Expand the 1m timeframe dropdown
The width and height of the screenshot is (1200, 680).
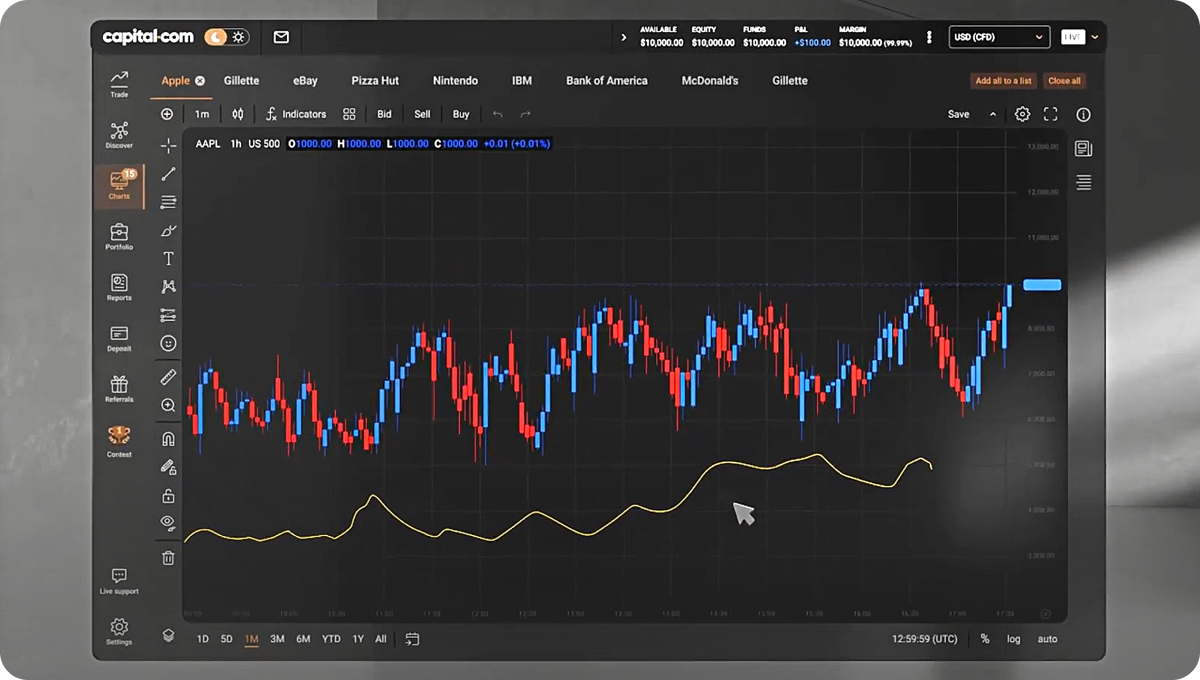(x=202, y=115)
